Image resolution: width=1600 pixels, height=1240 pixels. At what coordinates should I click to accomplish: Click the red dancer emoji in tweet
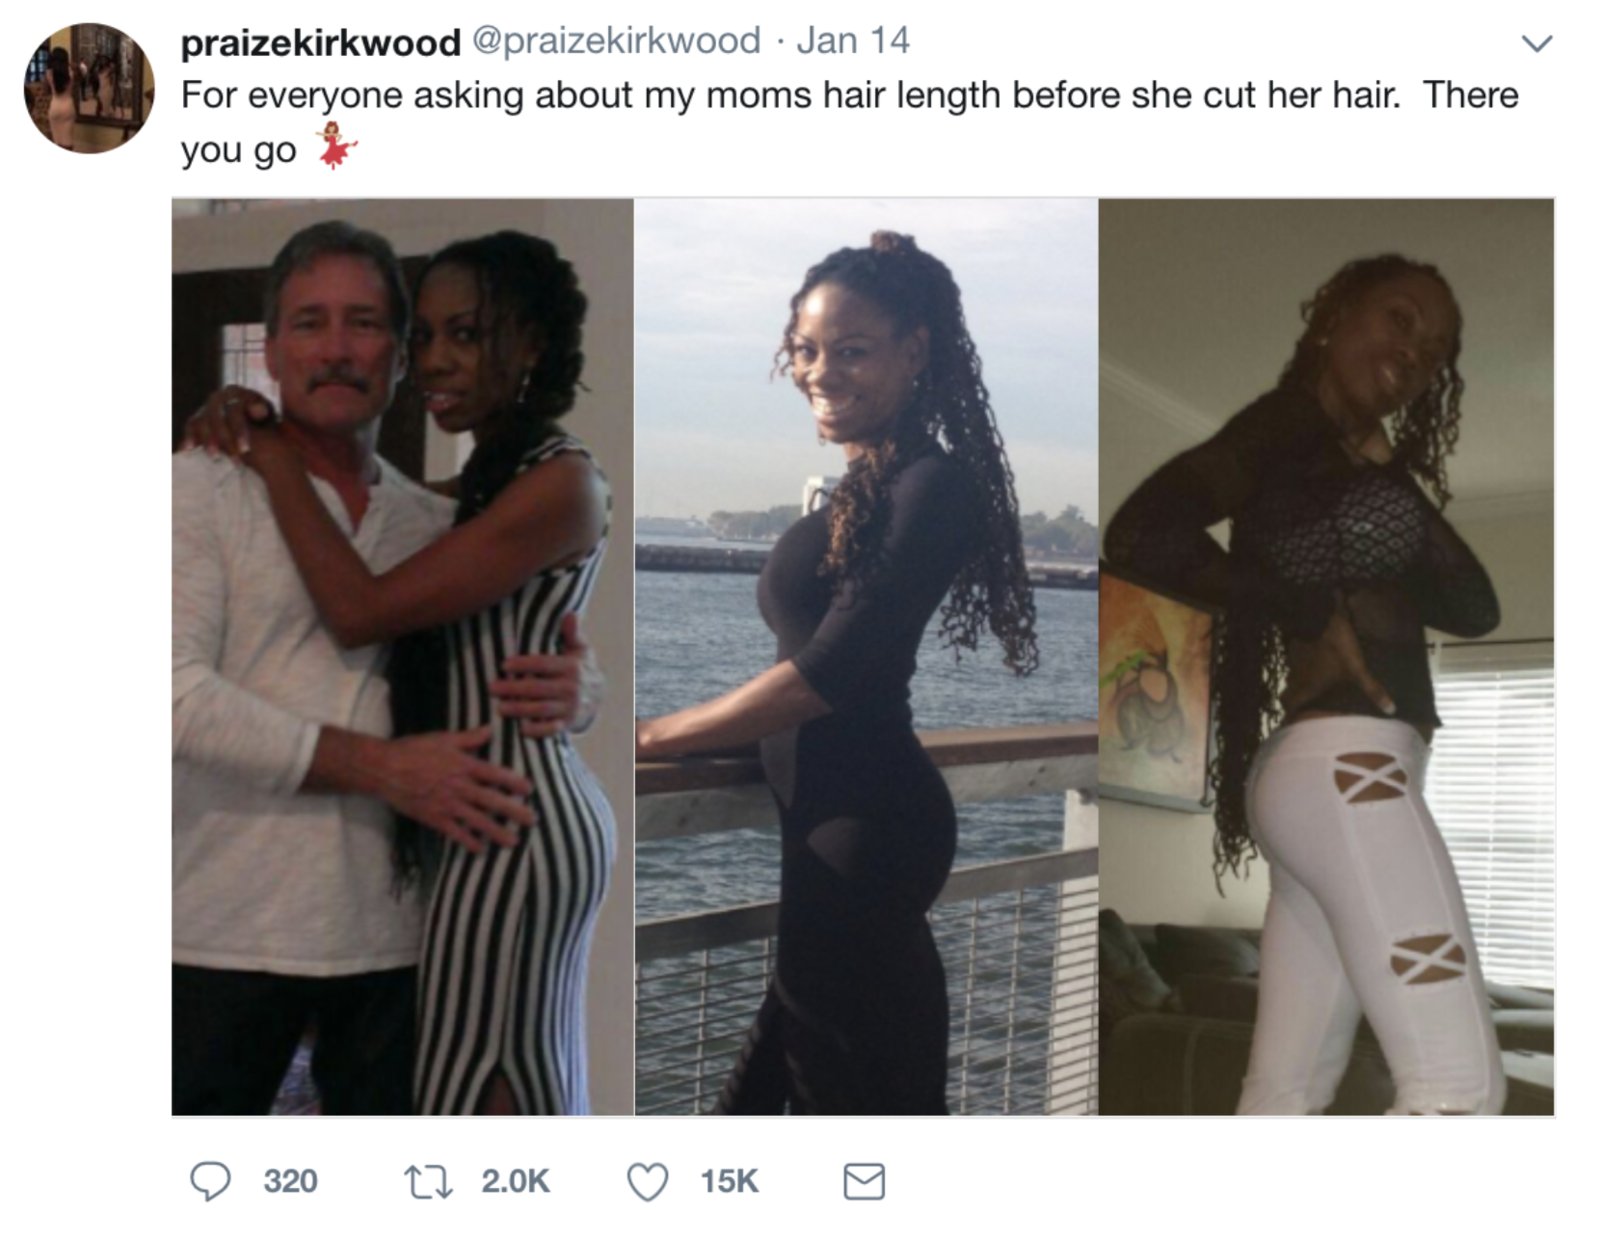point(336,146)
